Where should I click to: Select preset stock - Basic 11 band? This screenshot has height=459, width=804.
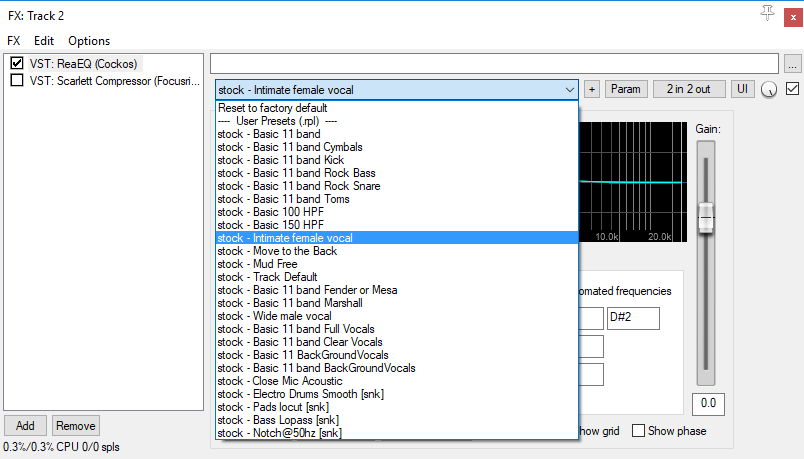tap(397, 134)
